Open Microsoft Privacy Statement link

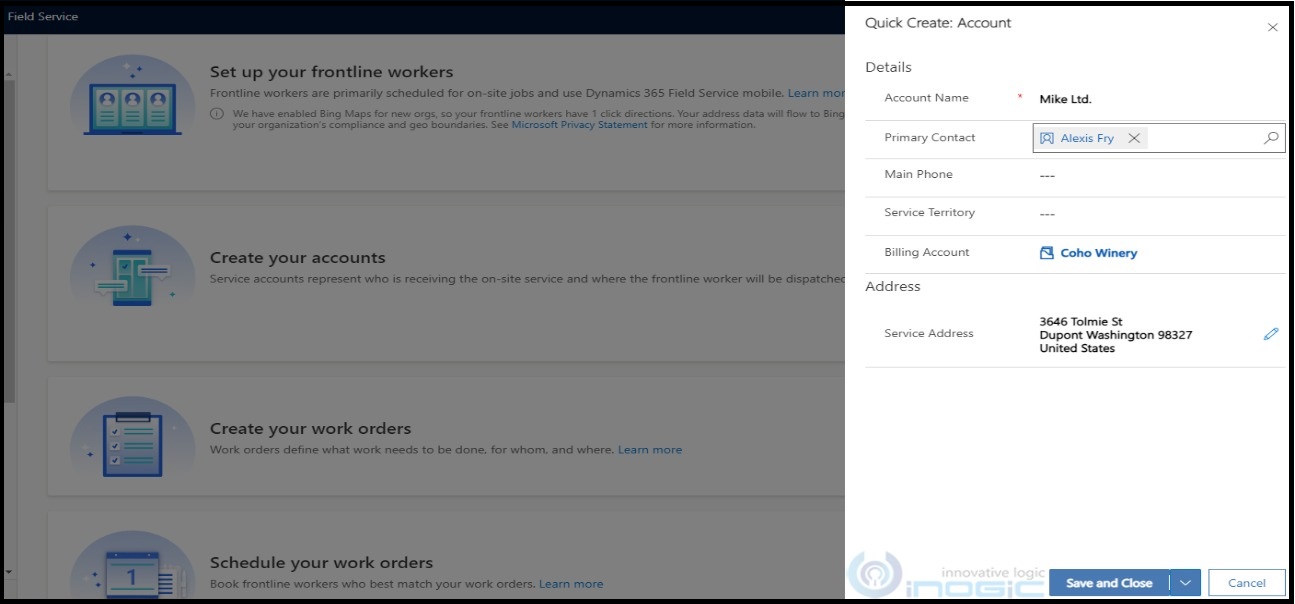580,126
